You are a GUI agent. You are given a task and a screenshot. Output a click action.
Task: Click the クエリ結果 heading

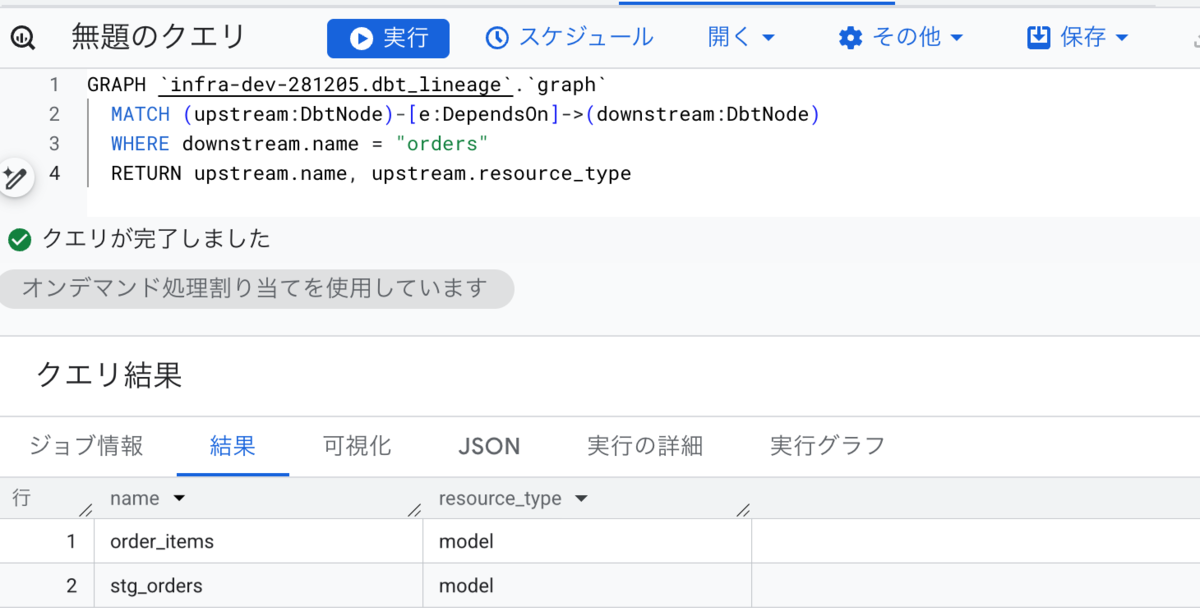pyautogui.click(x=109, y=375)
